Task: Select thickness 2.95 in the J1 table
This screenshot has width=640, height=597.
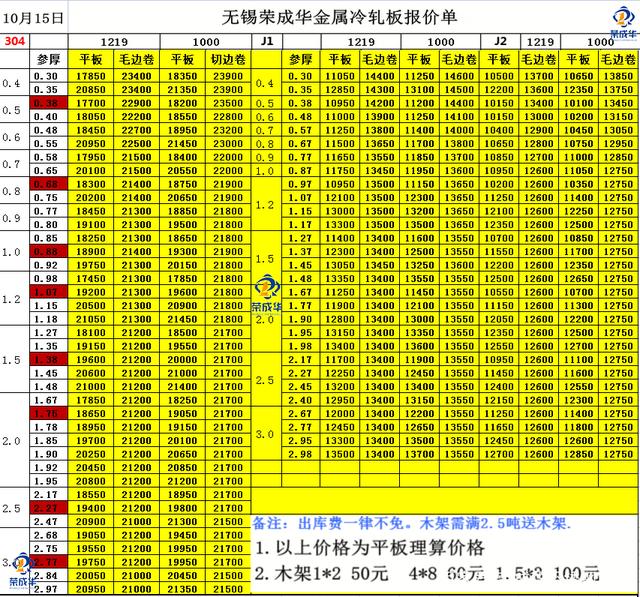Action: click(x=300, y=441)
